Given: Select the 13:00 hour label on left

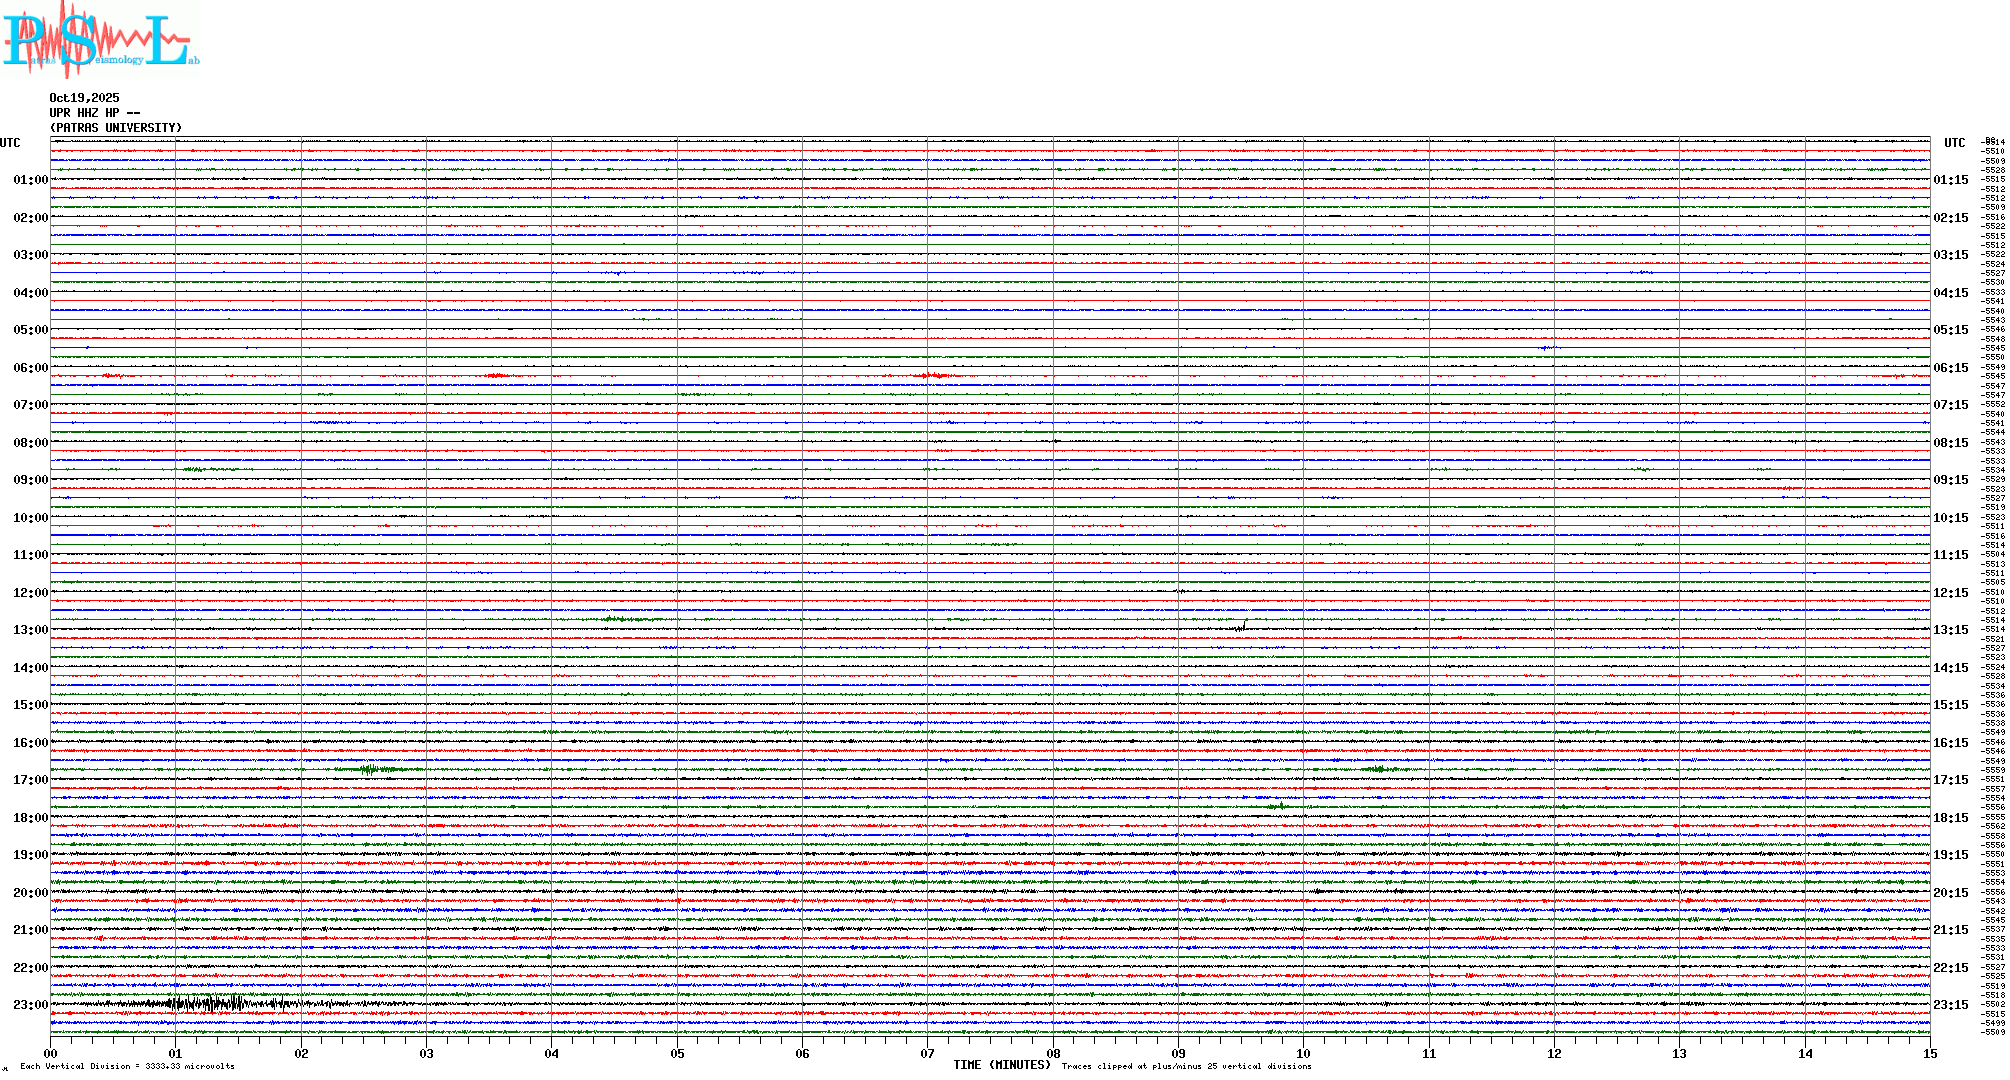Looking at the screenshot, I should (30, 630).
